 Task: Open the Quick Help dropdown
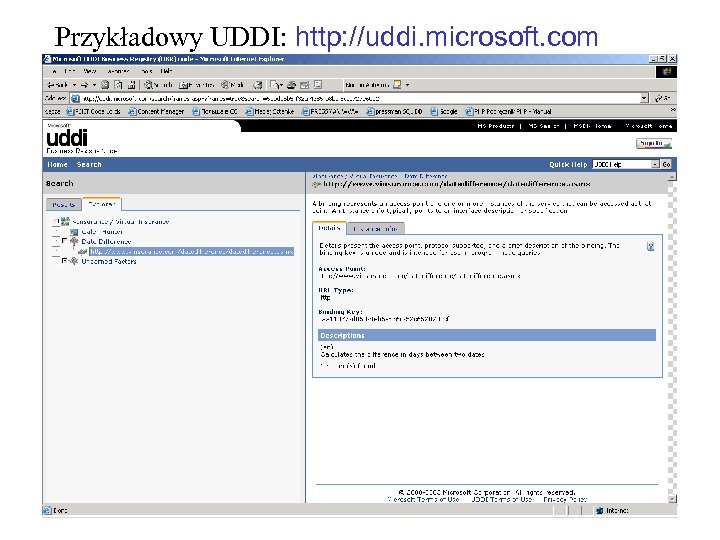625,164
